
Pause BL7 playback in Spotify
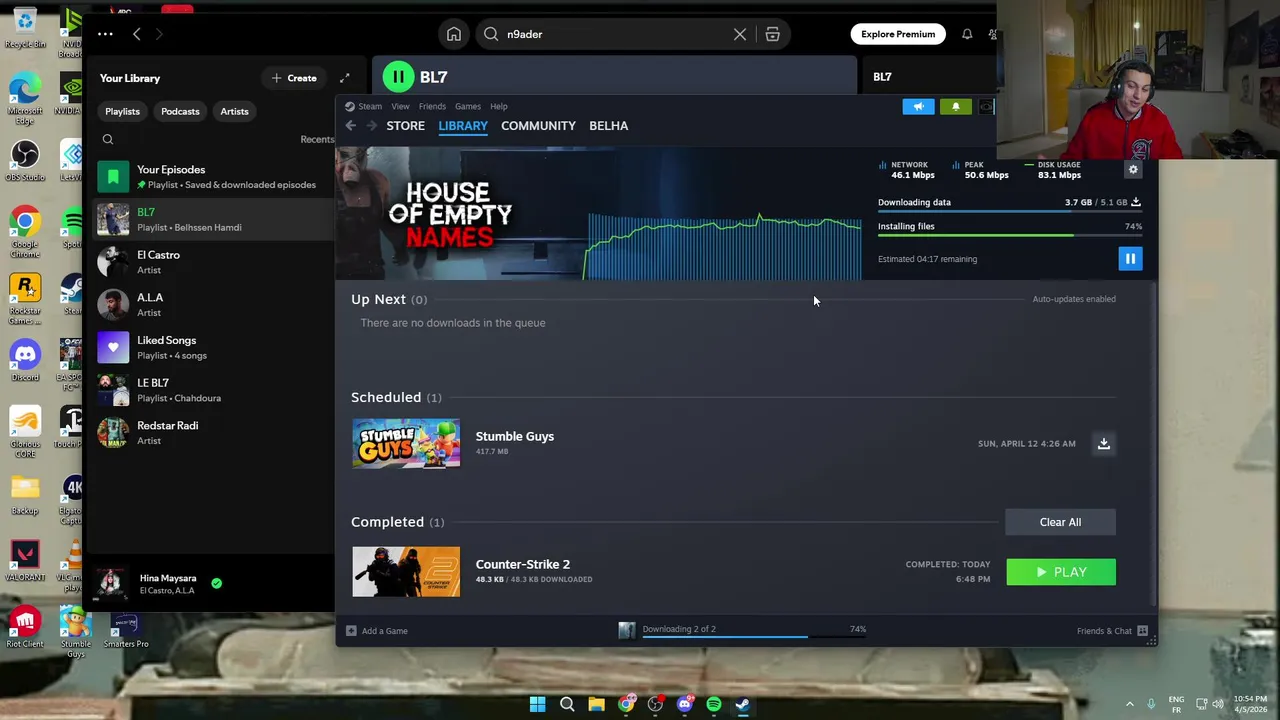398,77
